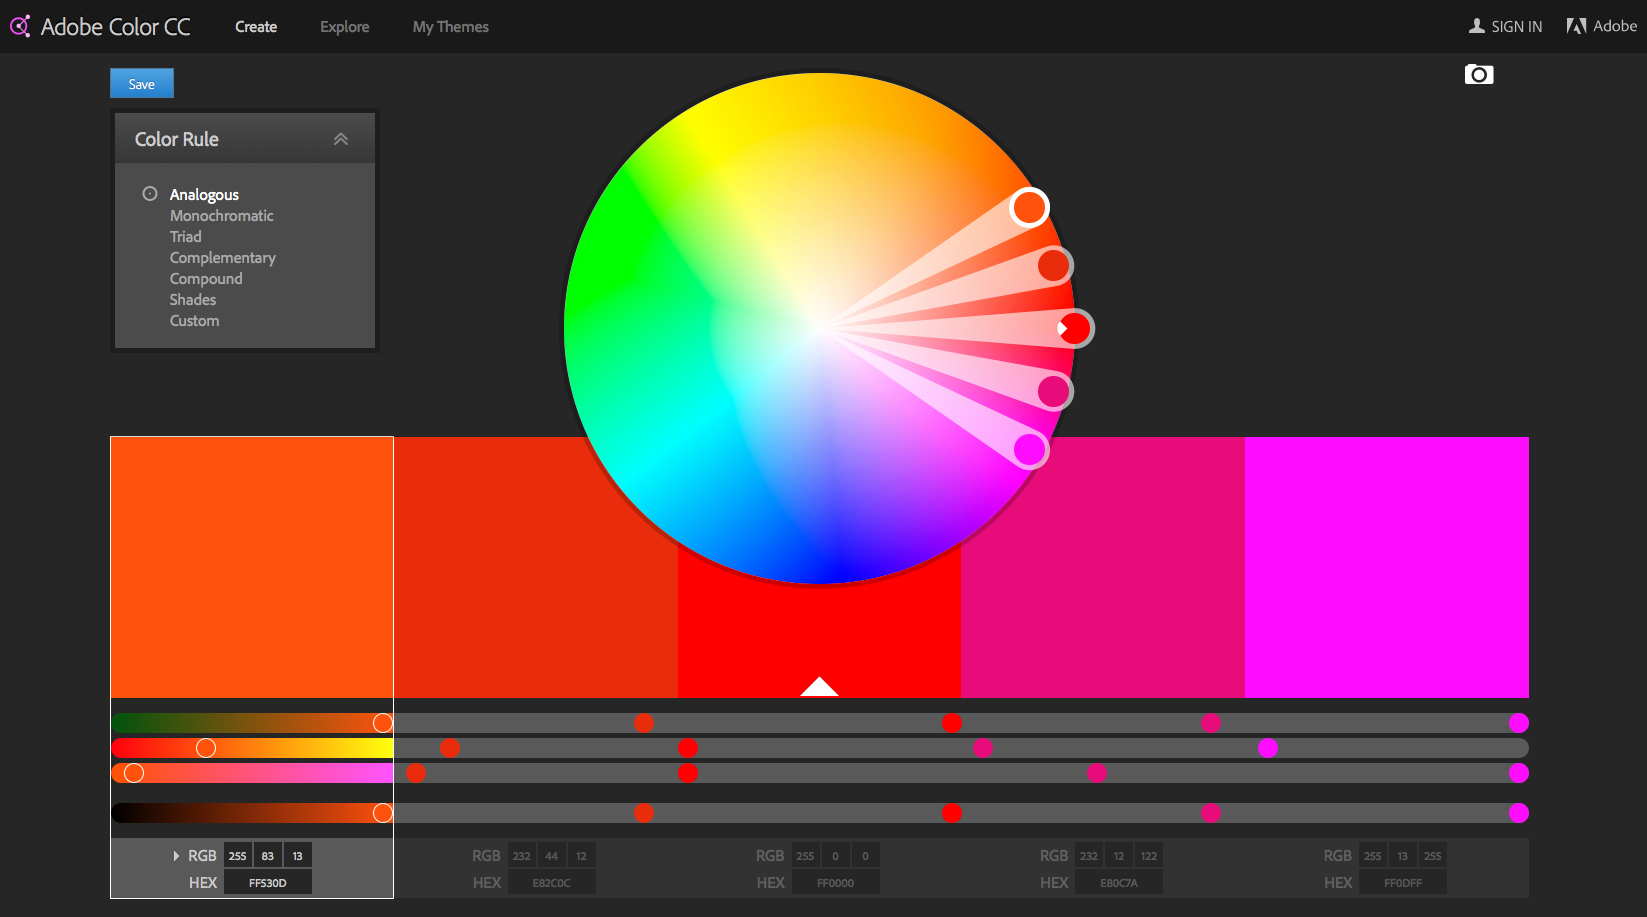Select the topmost orange marker on the color wheel

coord(1029,207)
